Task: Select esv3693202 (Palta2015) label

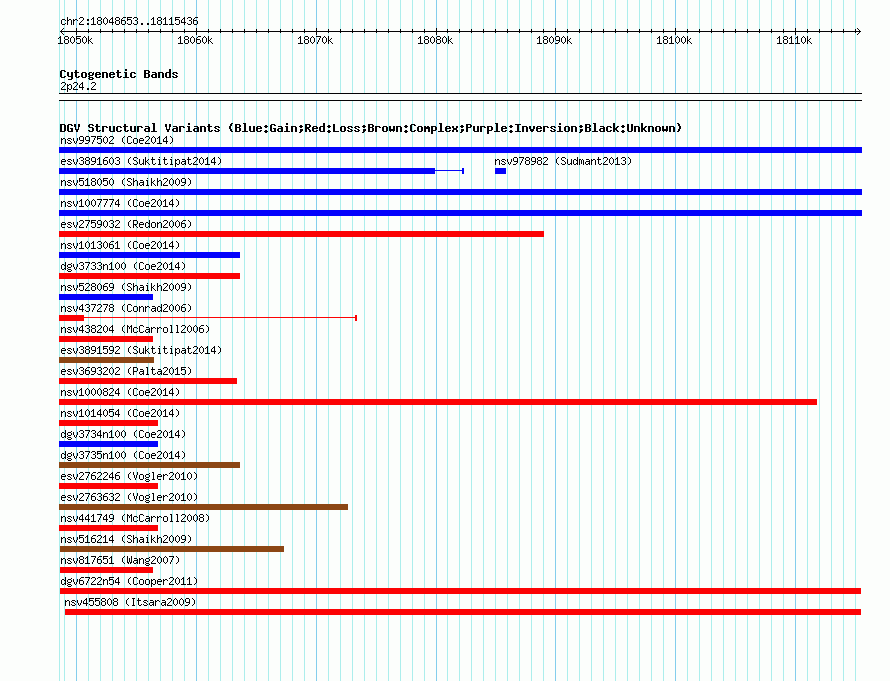Action: click(x=126, y=371)
